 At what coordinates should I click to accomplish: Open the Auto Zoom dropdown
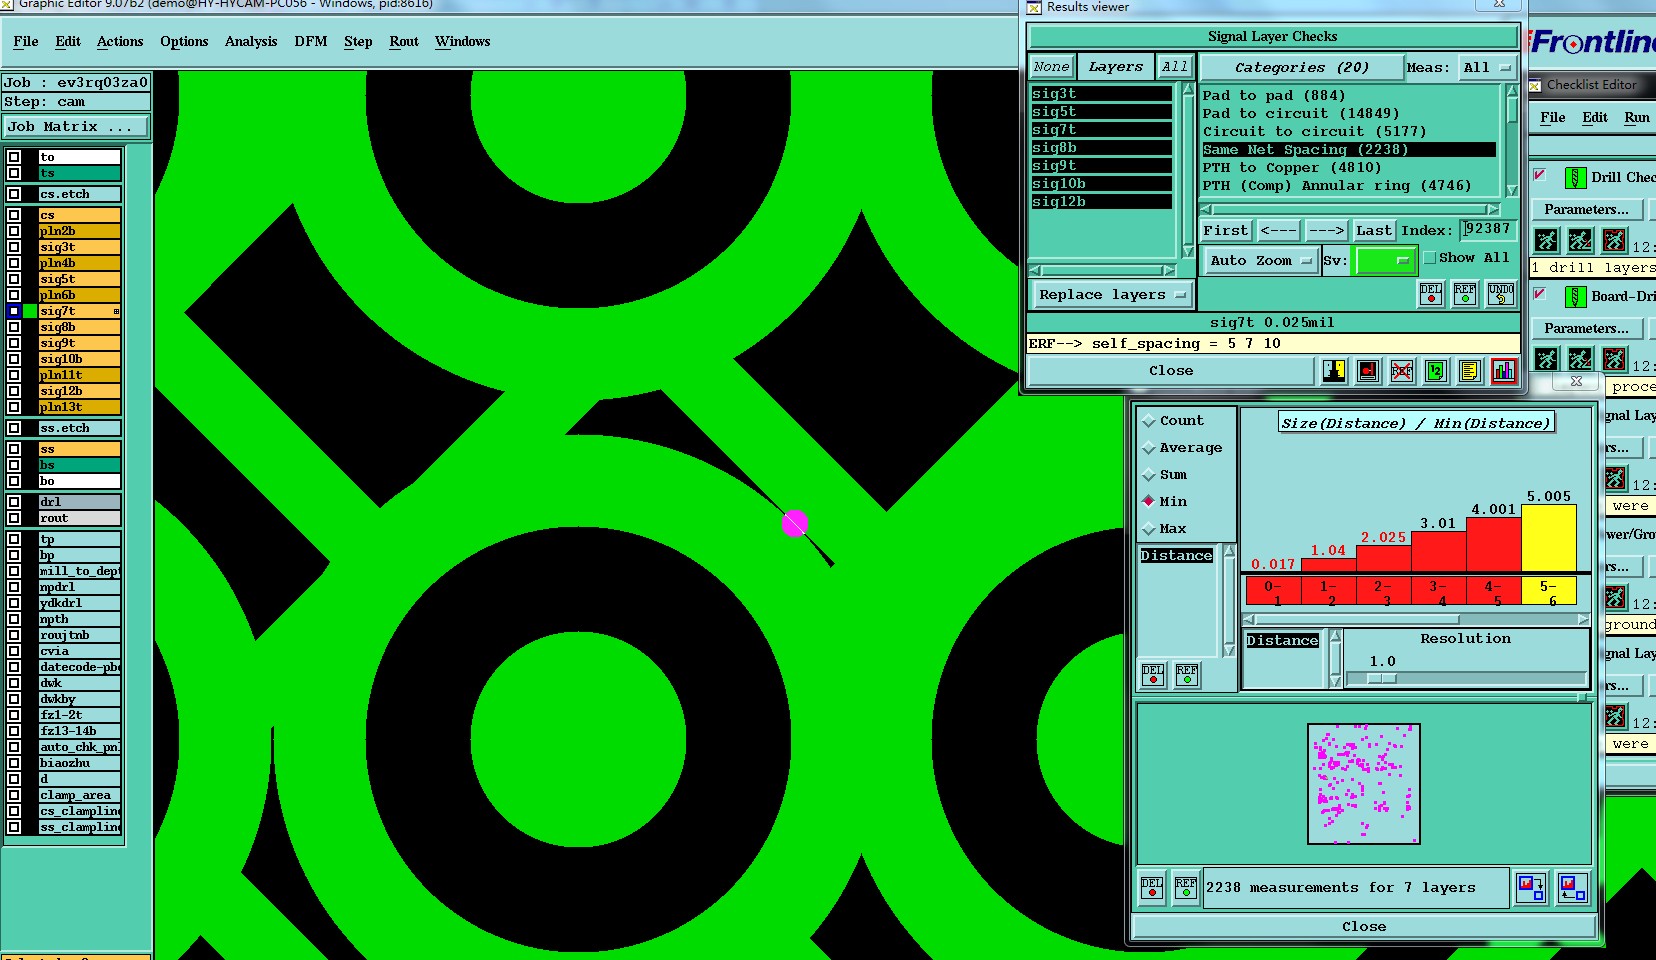click(x=1260, y=261)
